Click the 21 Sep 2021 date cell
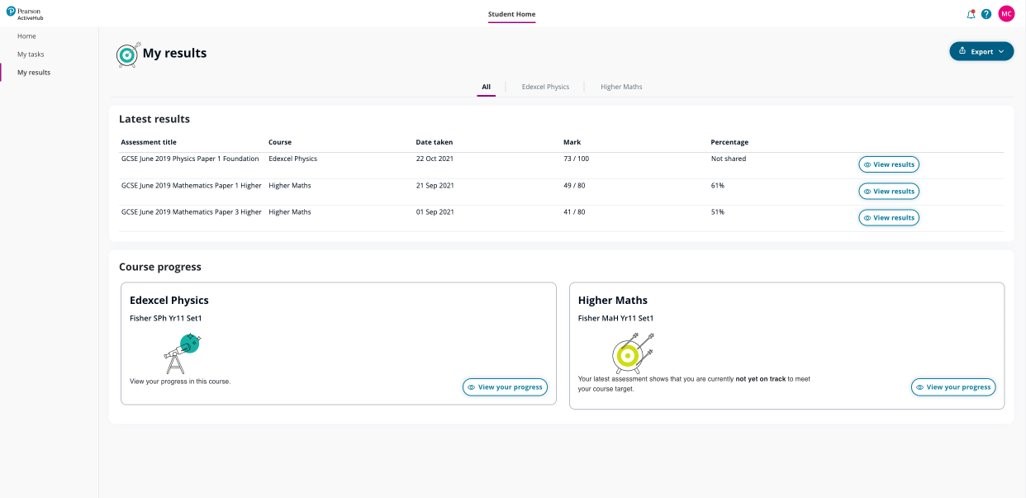 click(x=434, y=186)
